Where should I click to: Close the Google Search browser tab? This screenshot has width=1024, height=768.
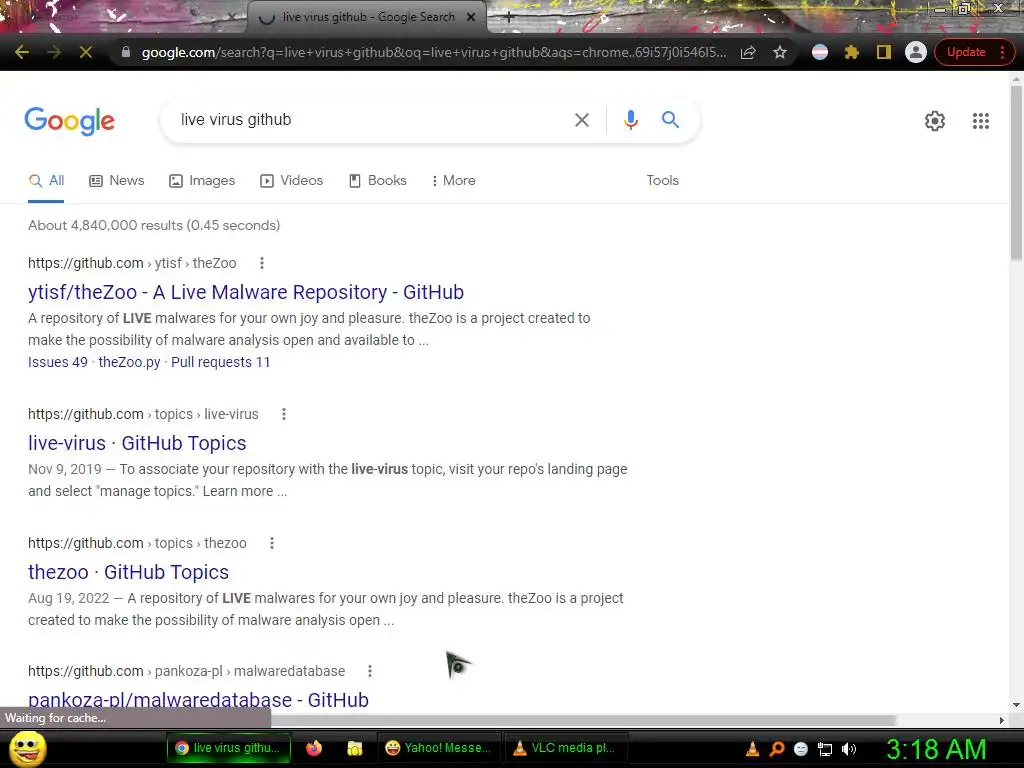pos(471,17)
